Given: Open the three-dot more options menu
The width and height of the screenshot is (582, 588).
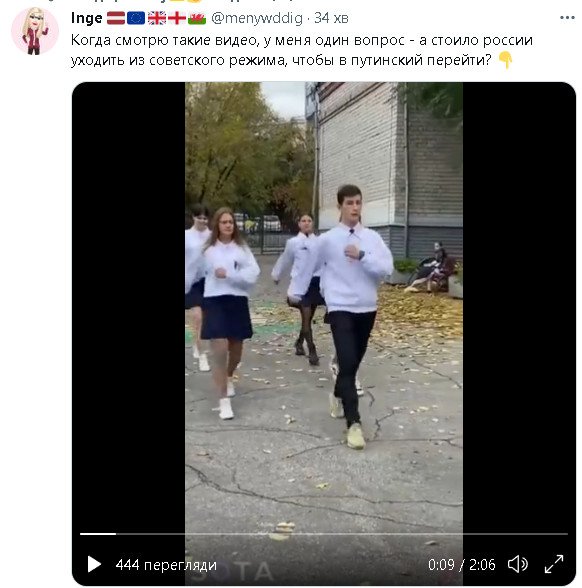Looking at the screenshot, I should [x=567, y=18].
